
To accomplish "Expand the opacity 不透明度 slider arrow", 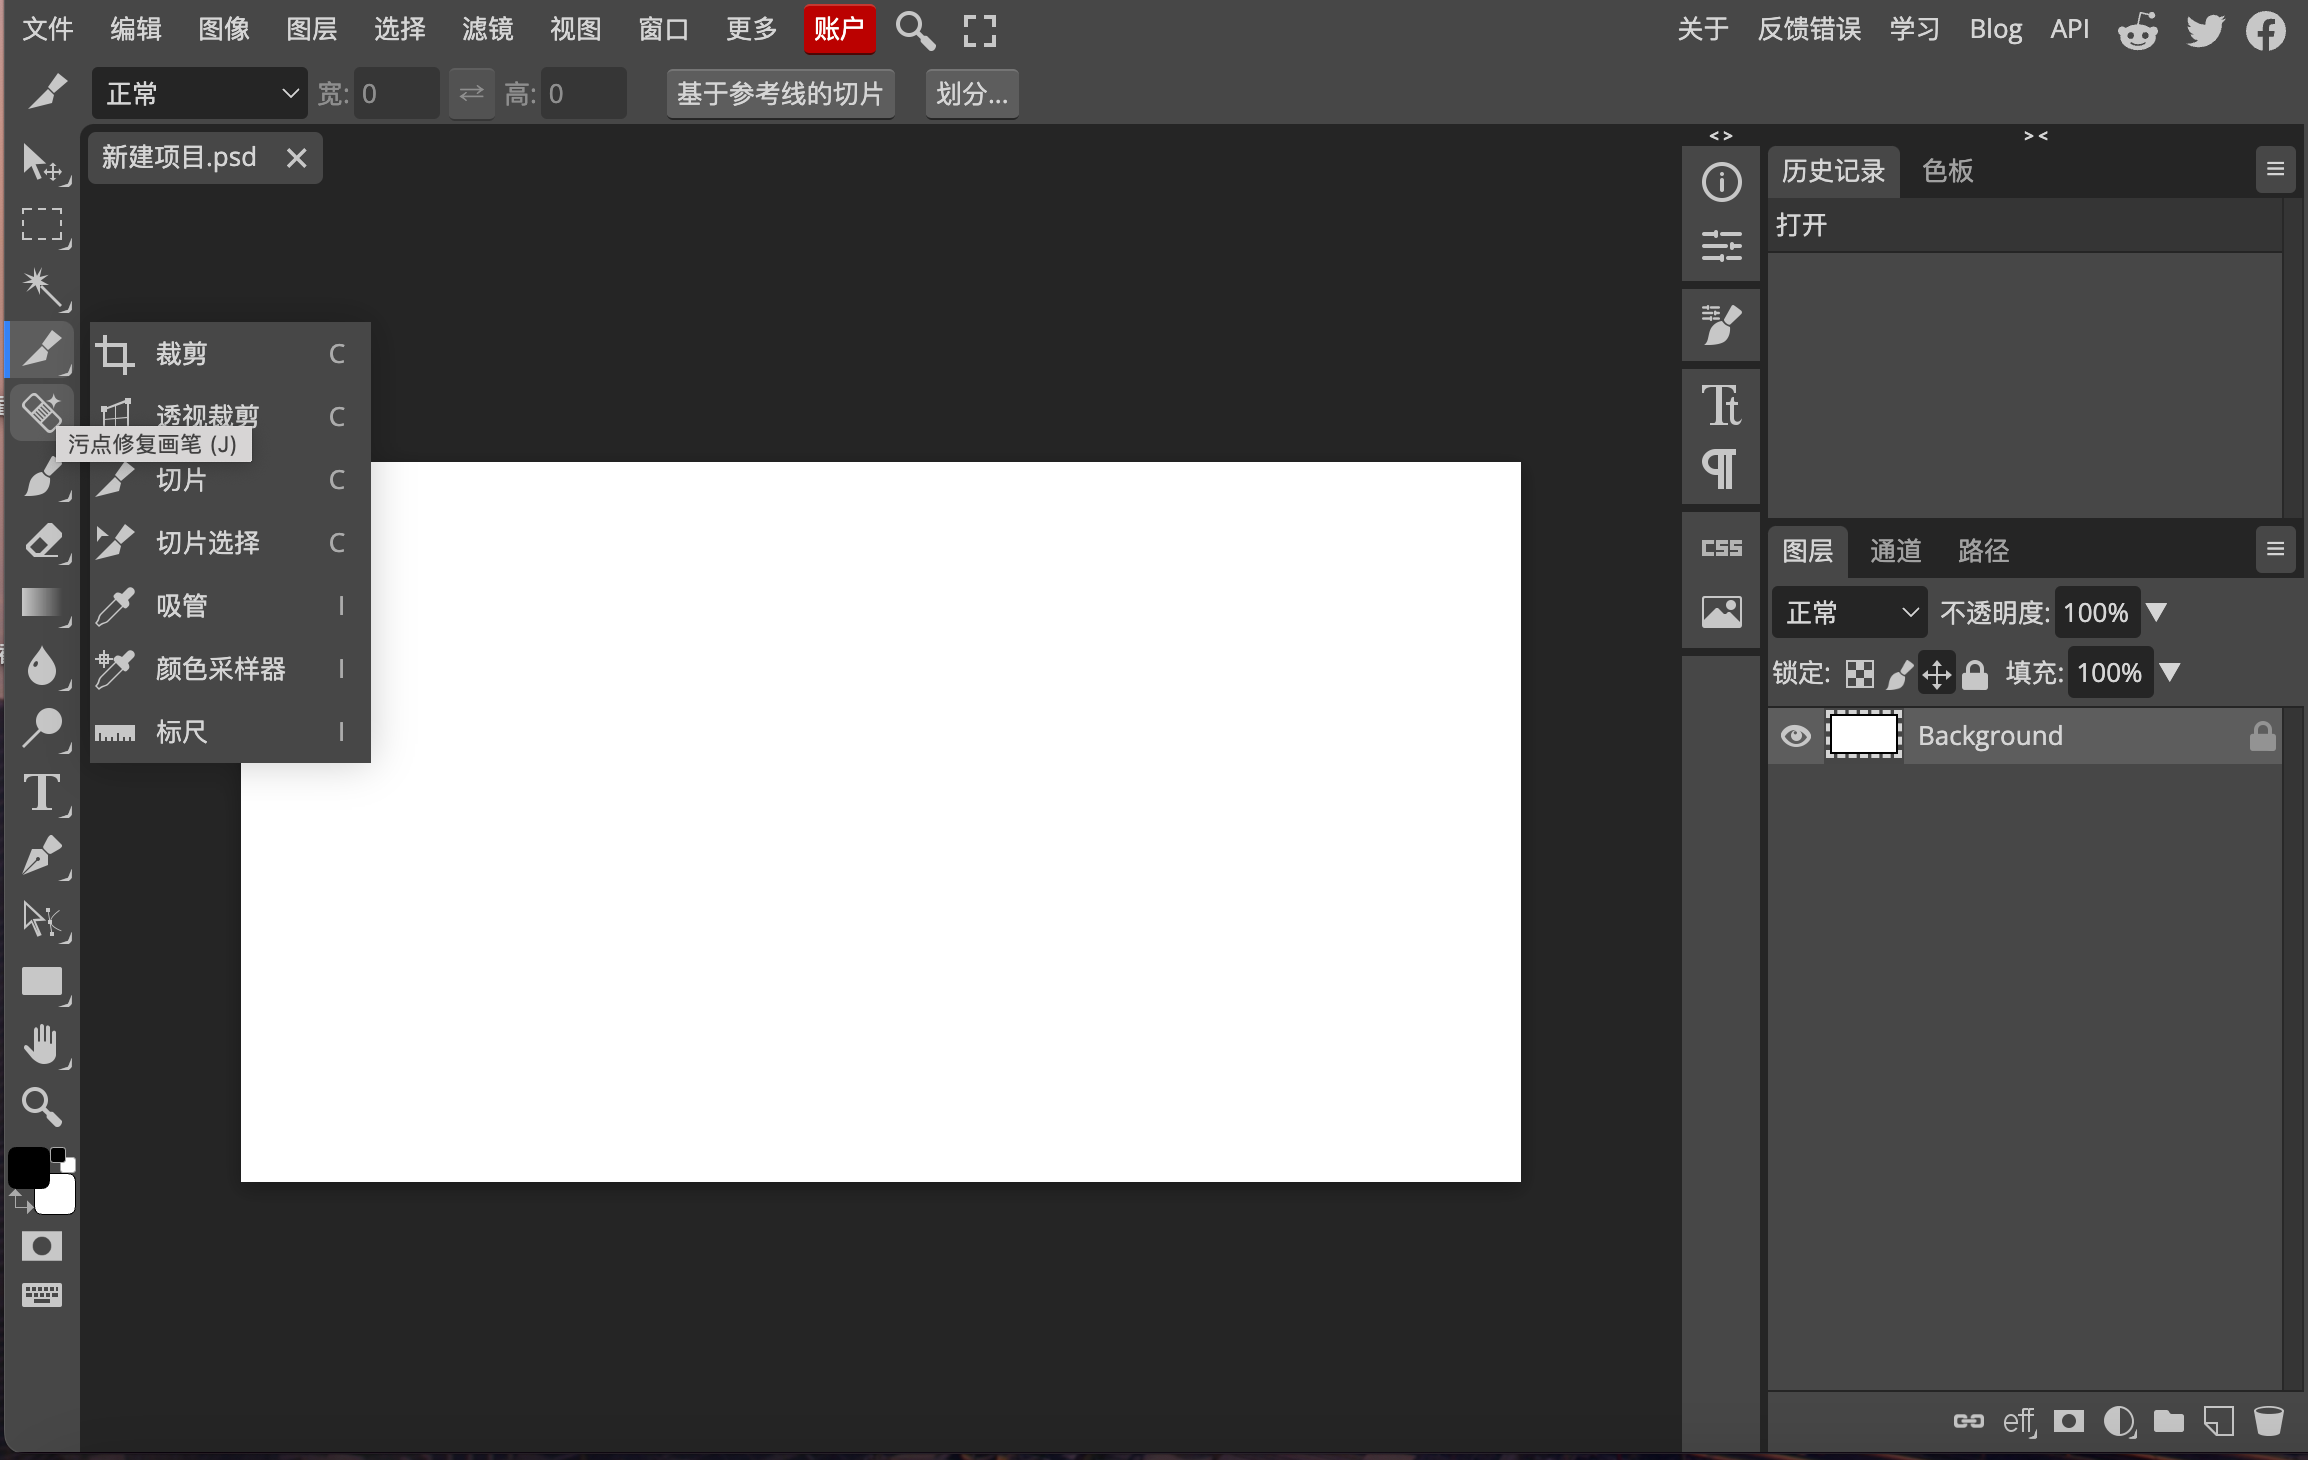I will coord(2157,612).
